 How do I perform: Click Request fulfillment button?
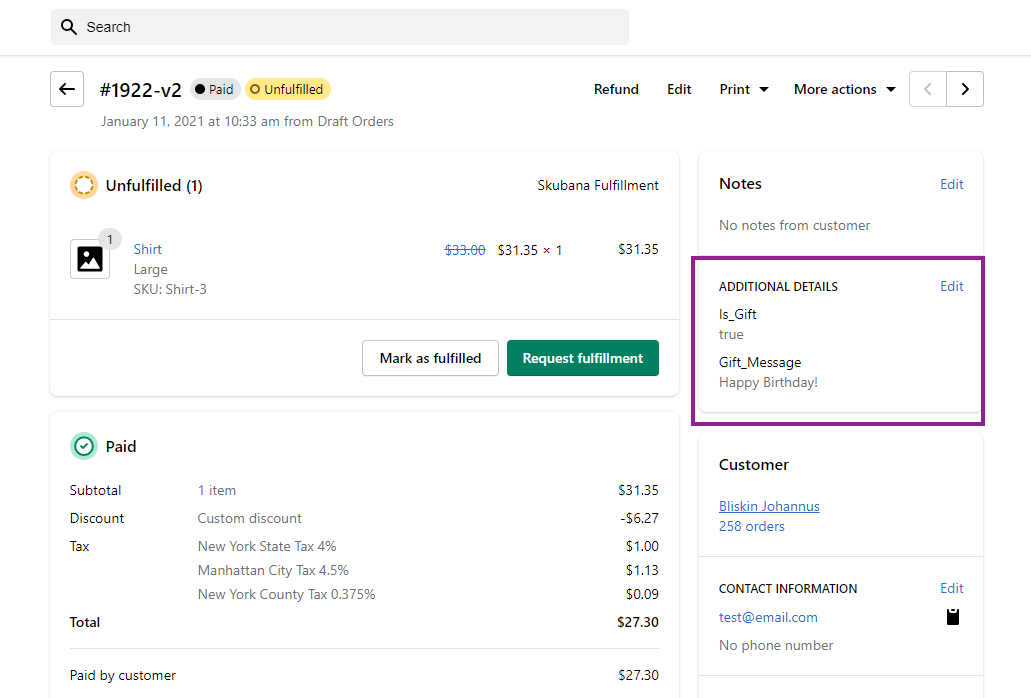click(x=583, y=358)
